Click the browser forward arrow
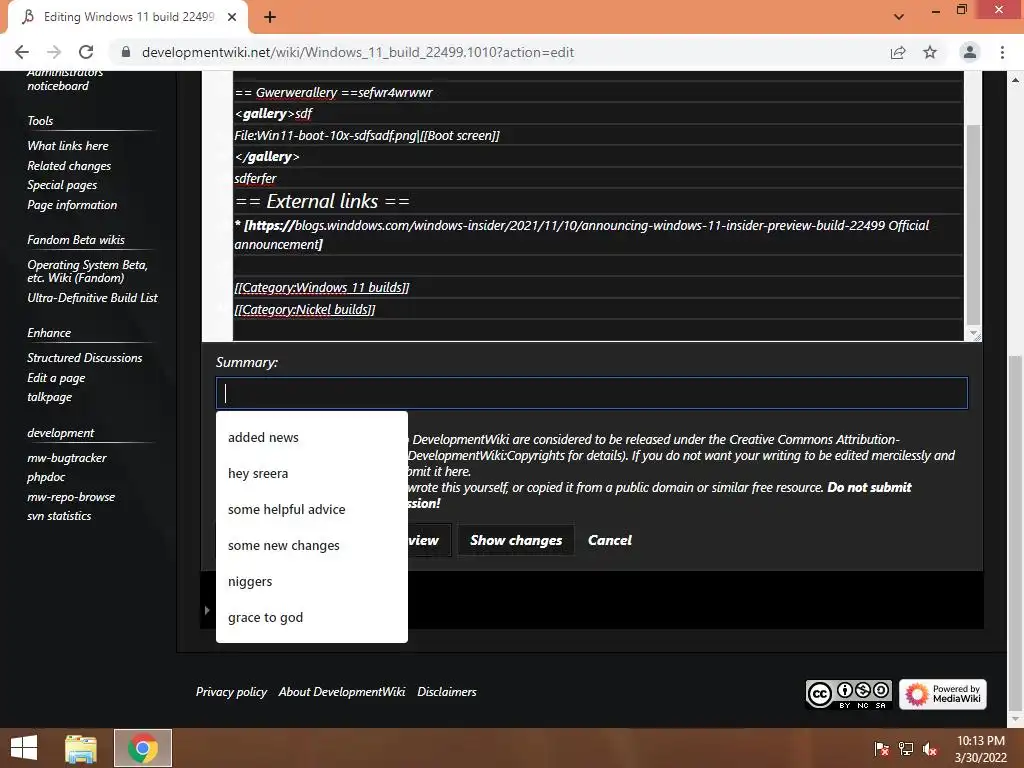The width and height of the screenshot is (1024, 768). coord(54,52)
